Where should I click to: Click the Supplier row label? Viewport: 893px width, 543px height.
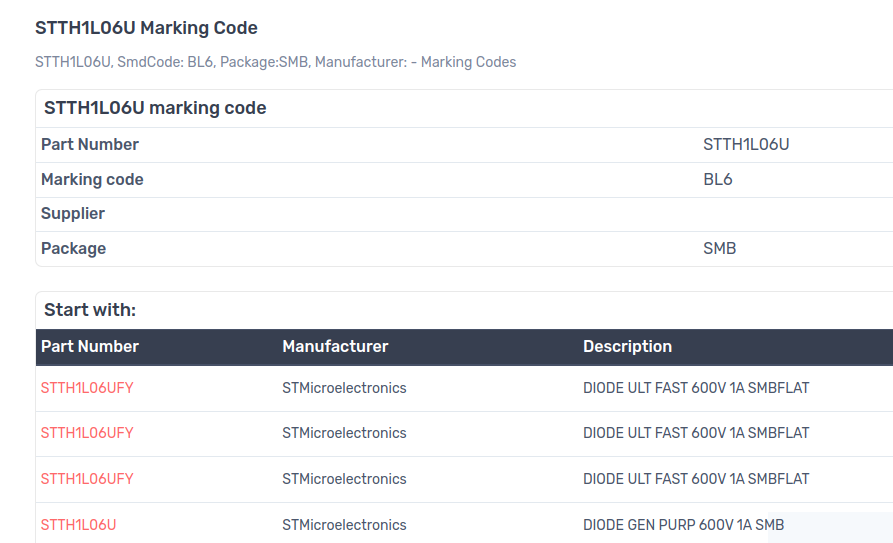tap(73, 214)
